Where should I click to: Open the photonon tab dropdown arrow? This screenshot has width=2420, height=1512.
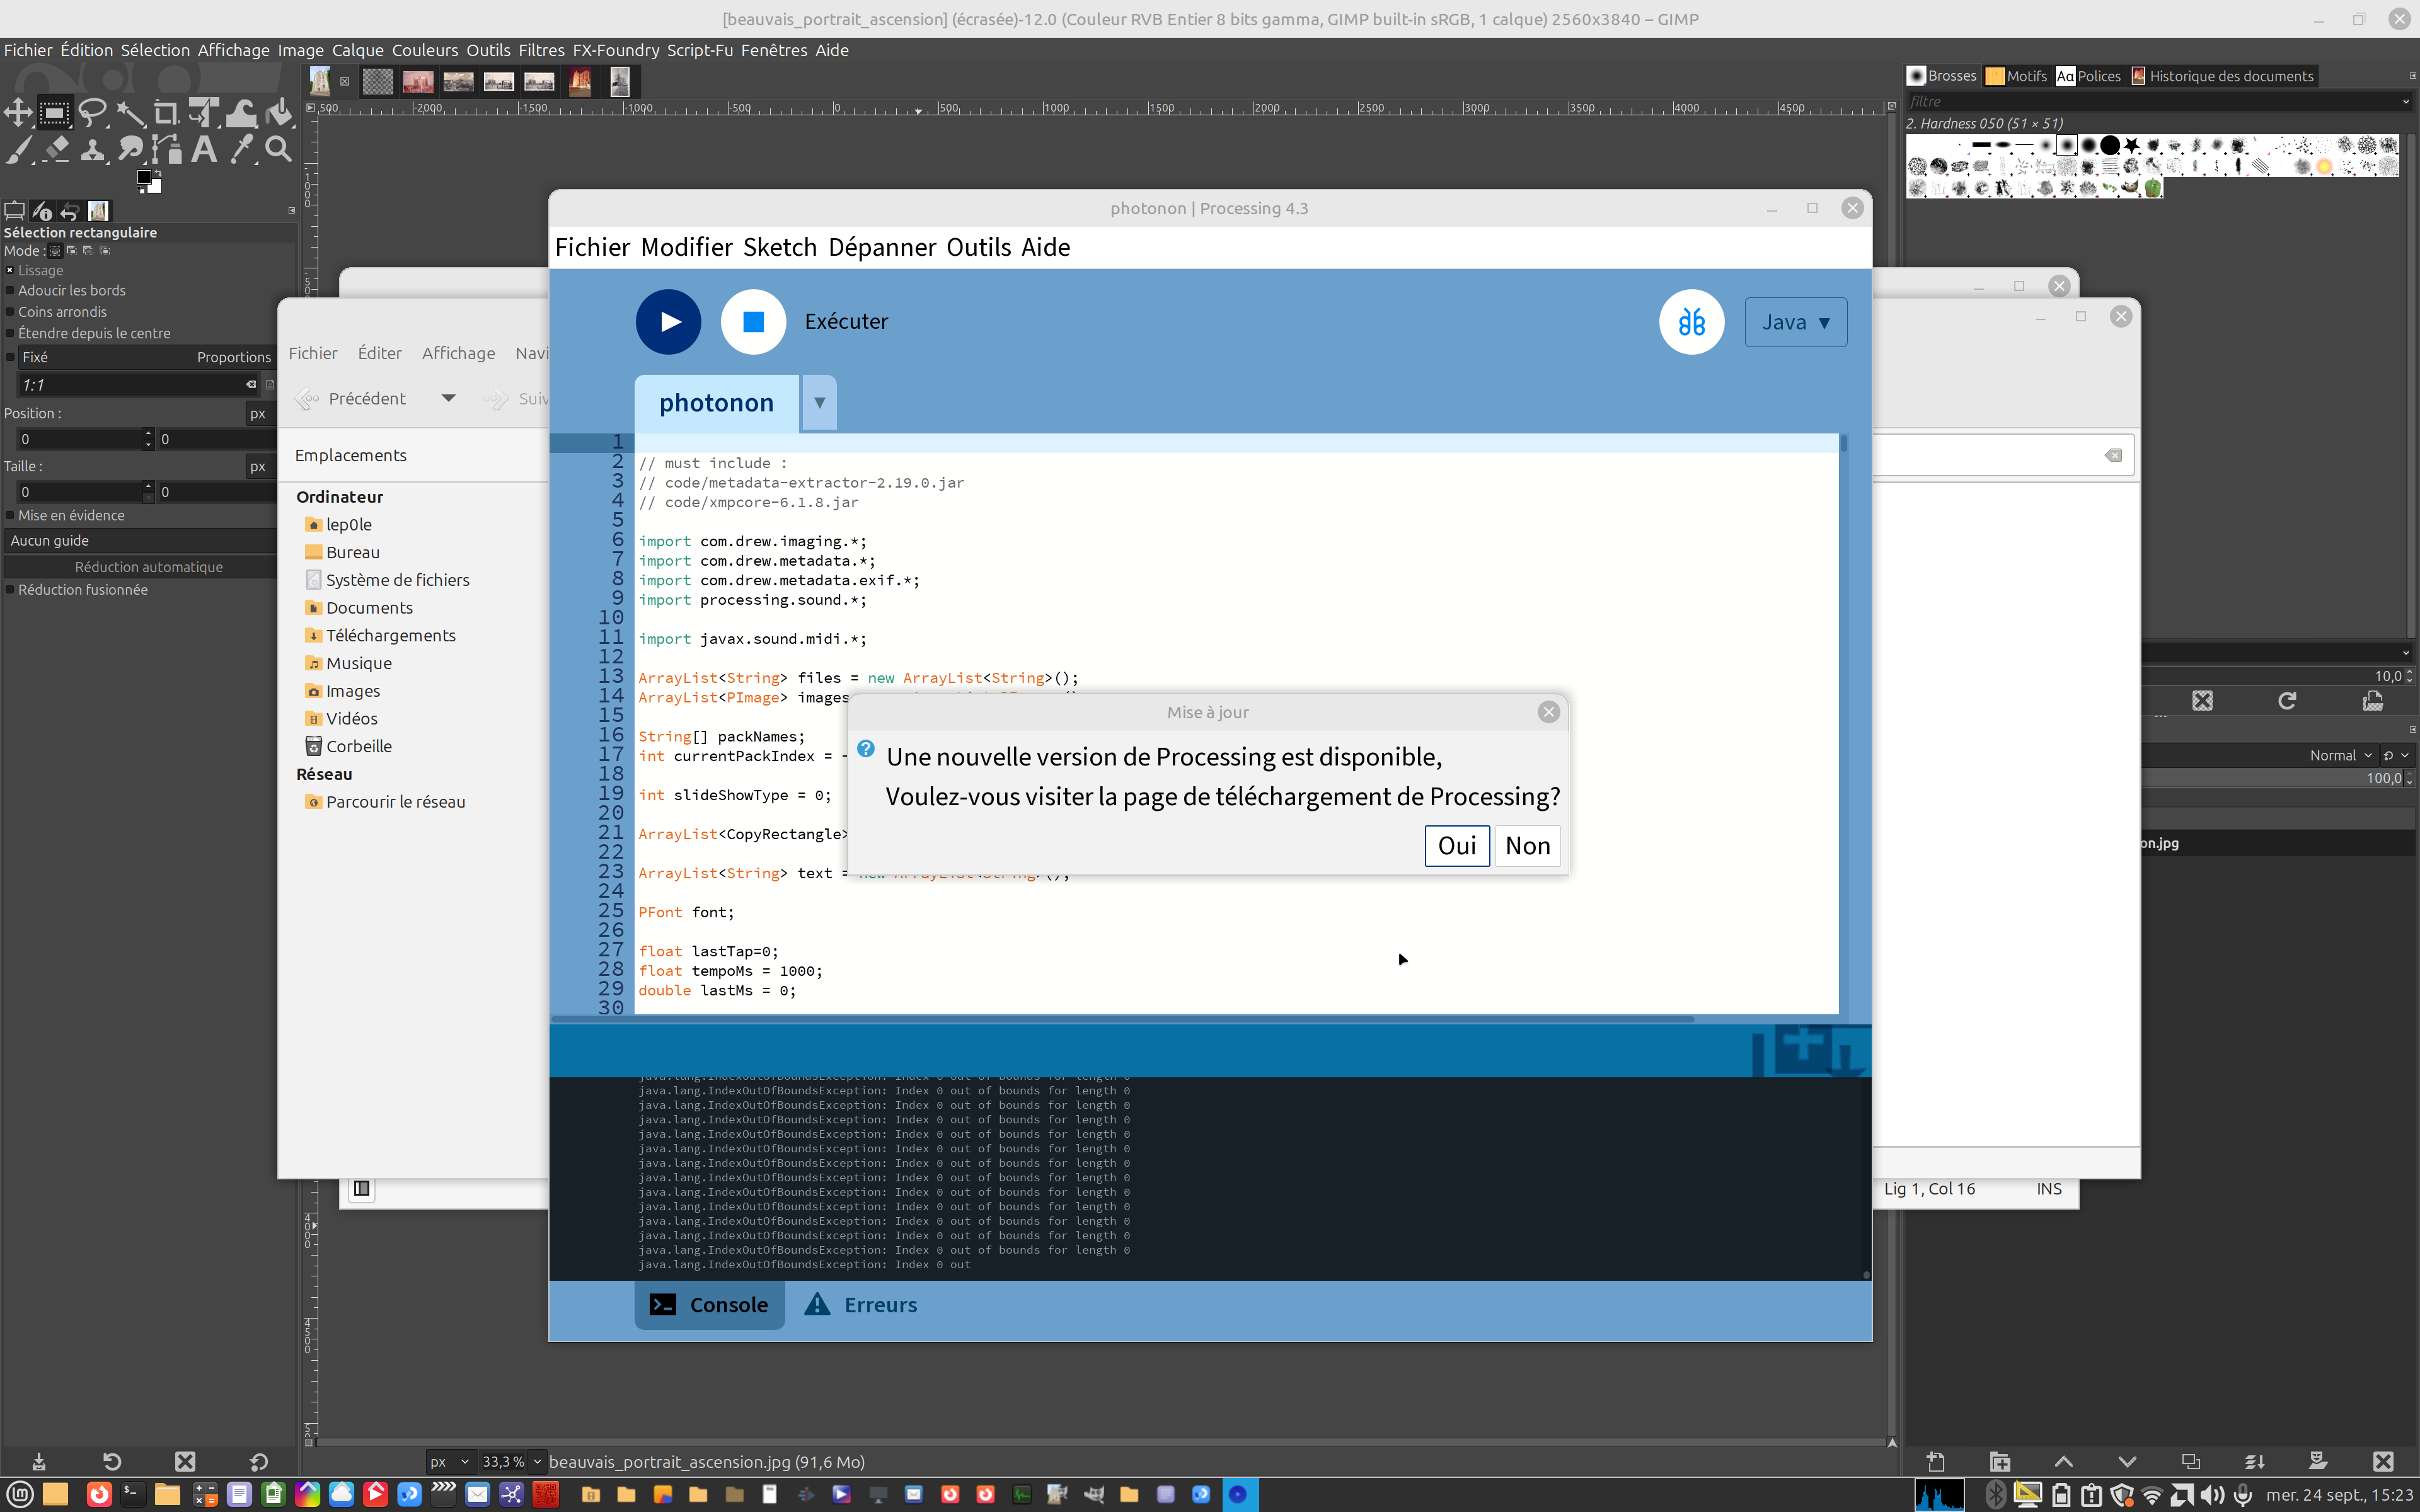[x=819, y=403]
